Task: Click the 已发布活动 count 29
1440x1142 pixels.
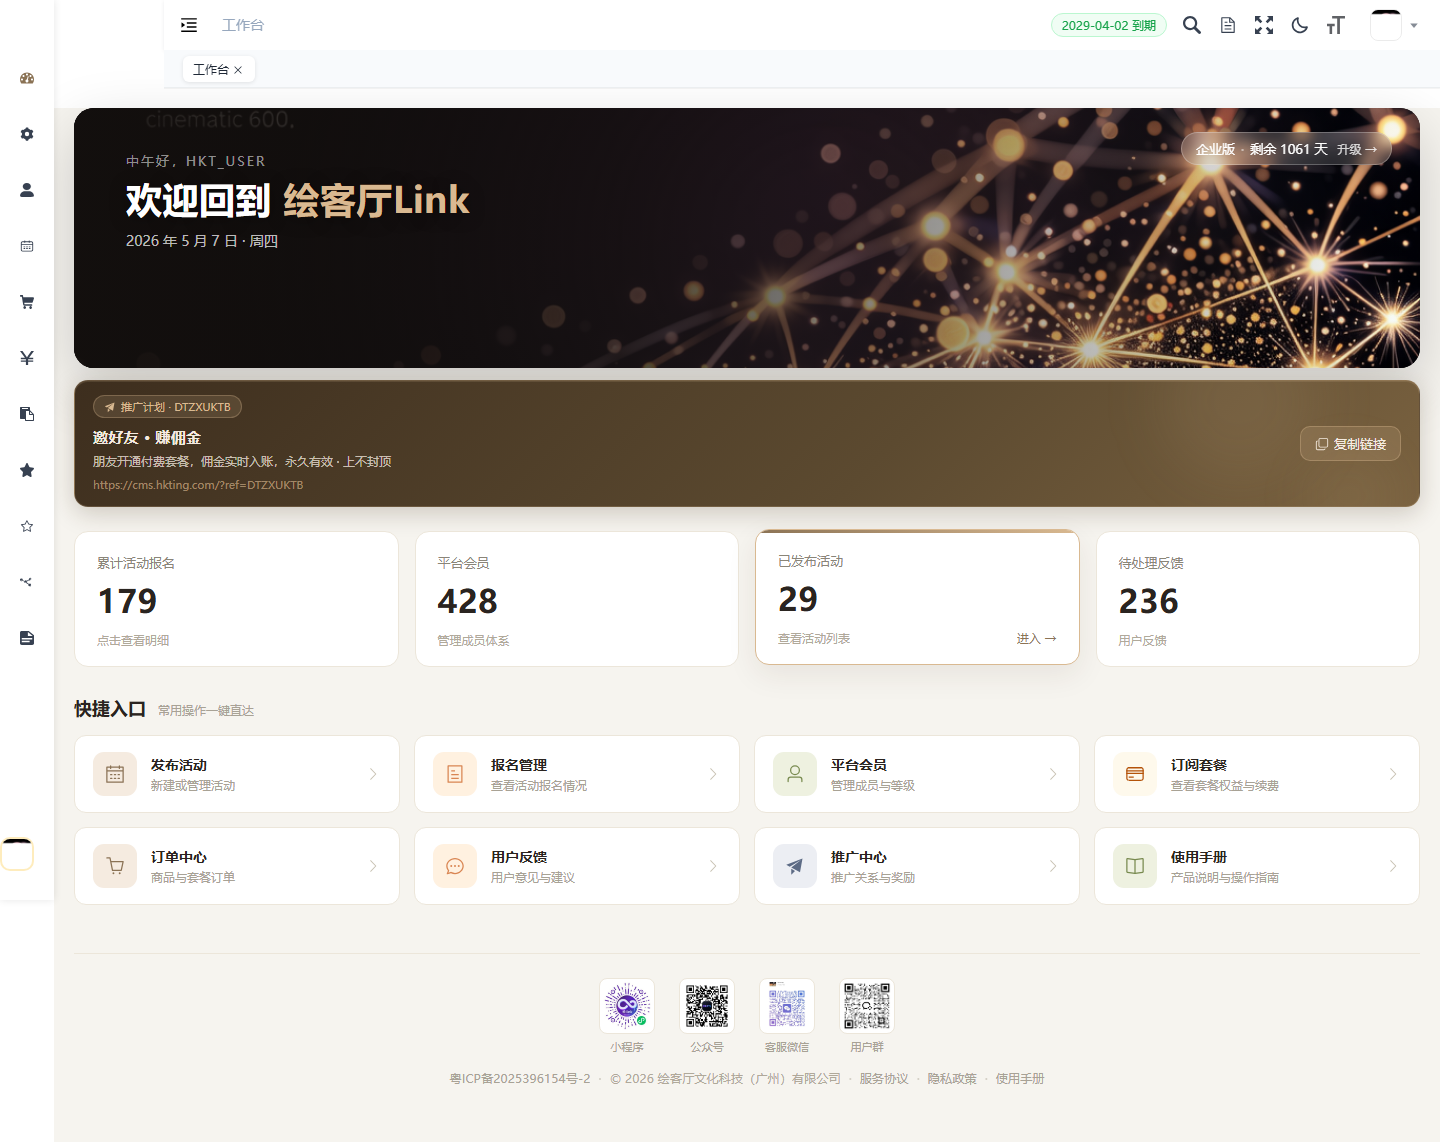Action: pyautogui.click(x=798, y=599)
